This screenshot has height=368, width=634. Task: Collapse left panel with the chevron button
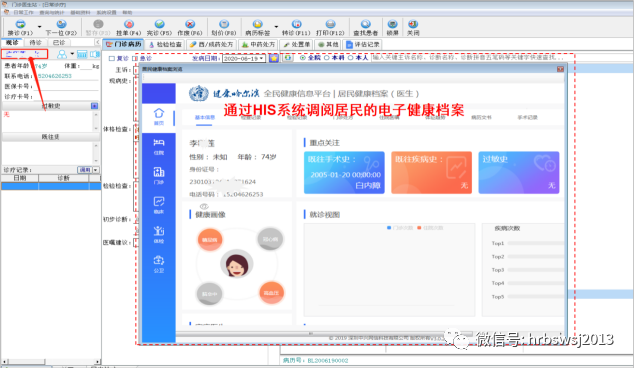97,42
